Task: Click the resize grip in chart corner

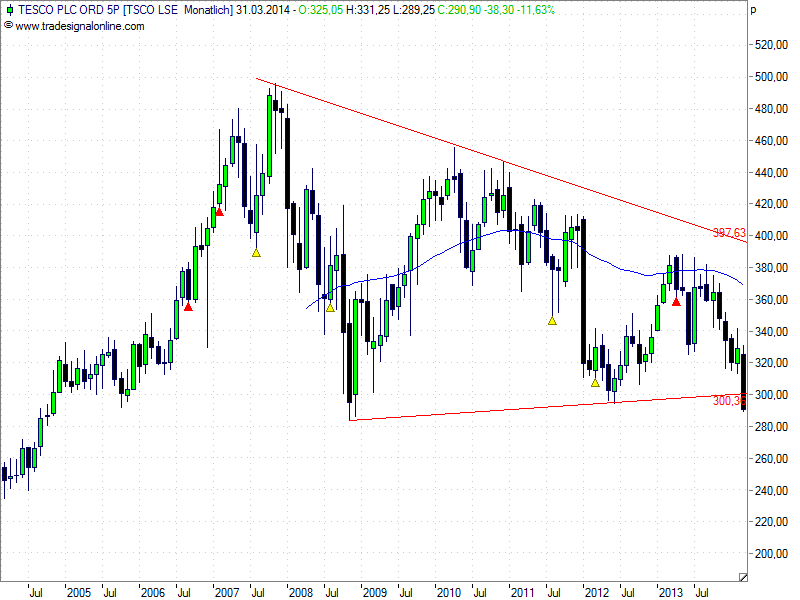Action: [742, 576]
